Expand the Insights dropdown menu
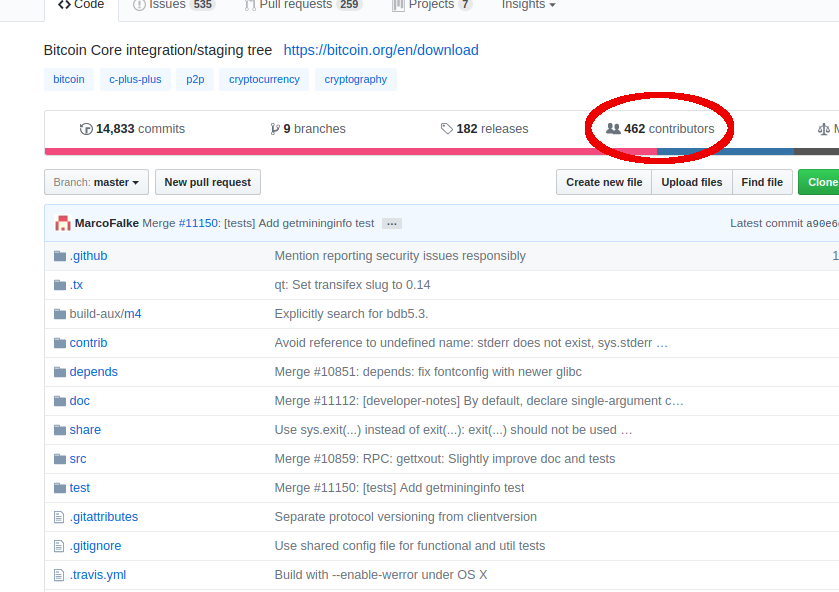Image resolution: width=839 pixels, height=592 pixels. tap(529, 5)
